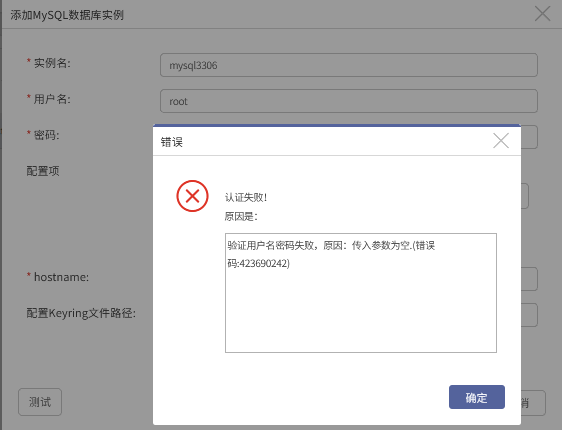This screenshot has height=430, width=562.
Task: Click the 认证失败! message text
Action: pyautogui.click(x=246, y=197)
